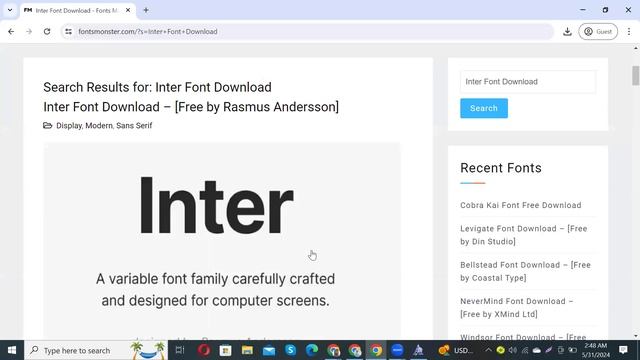The image size is (640, 360).
Task: Open Chrome three-dot menu
Action: click(x=629, y=31)
